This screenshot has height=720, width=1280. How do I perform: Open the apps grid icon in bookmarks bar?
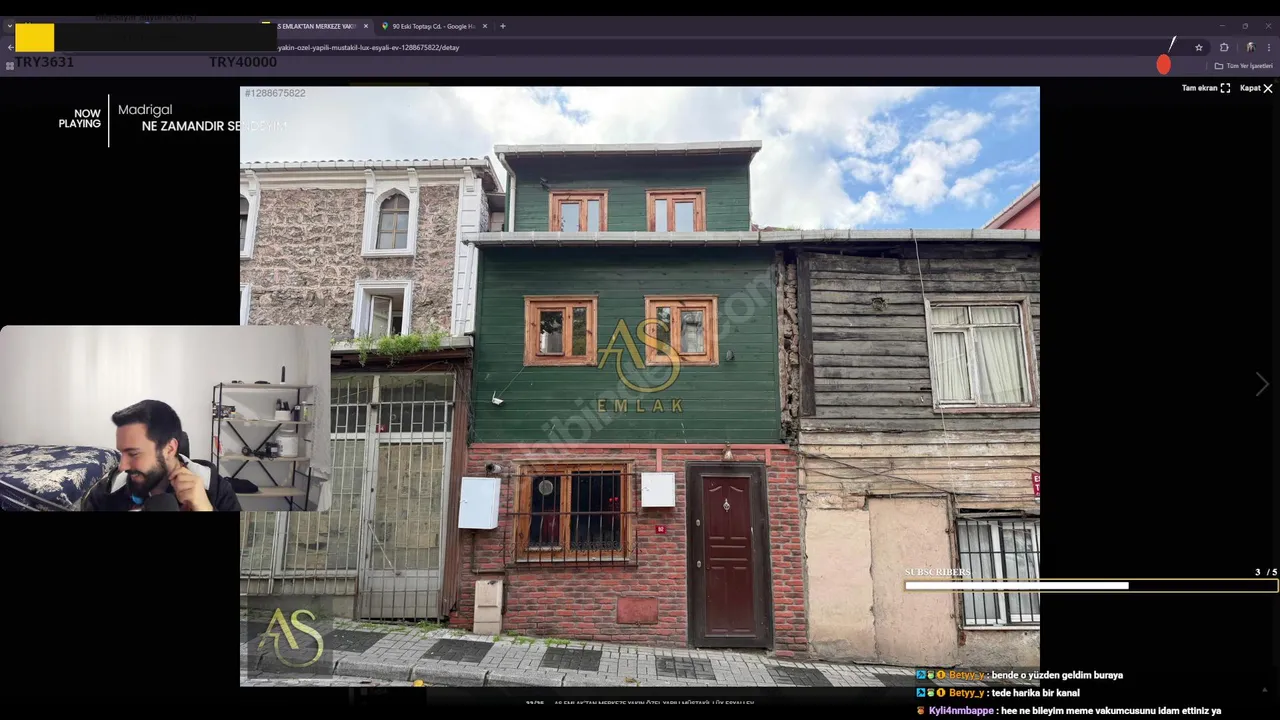(10, 66)
